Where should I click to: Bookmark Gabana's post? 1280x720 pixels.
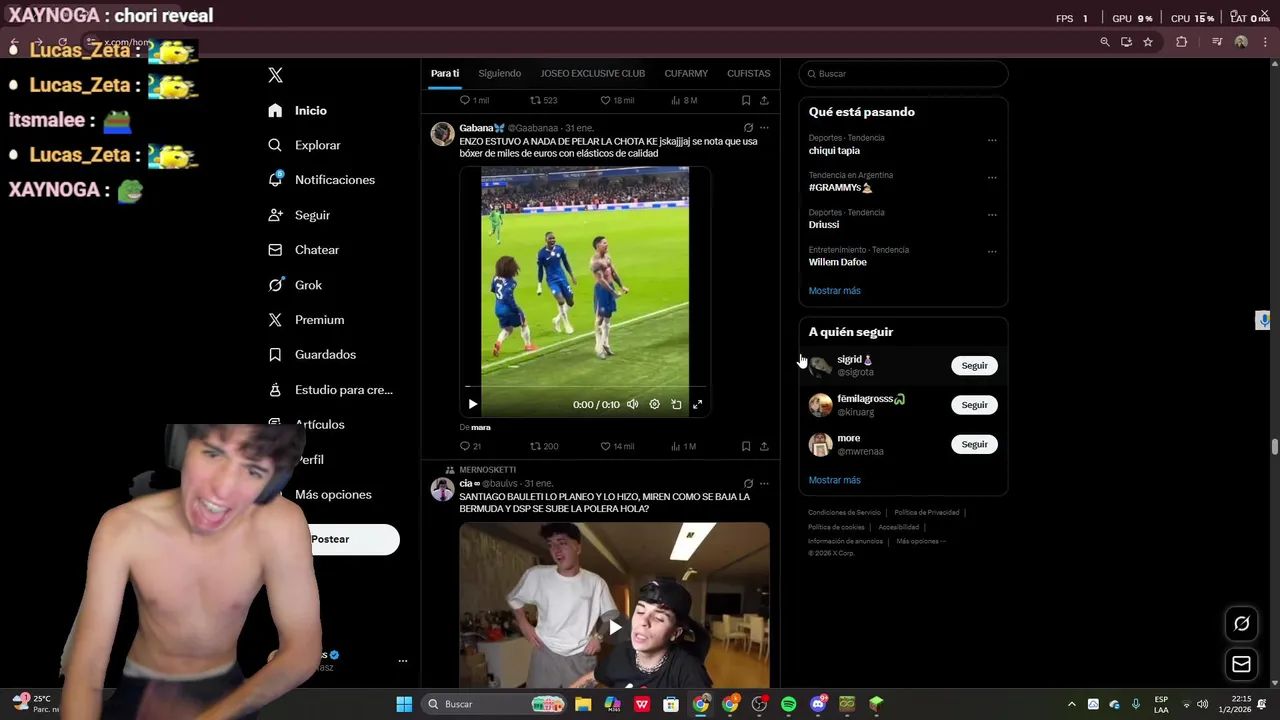(746, 446)
